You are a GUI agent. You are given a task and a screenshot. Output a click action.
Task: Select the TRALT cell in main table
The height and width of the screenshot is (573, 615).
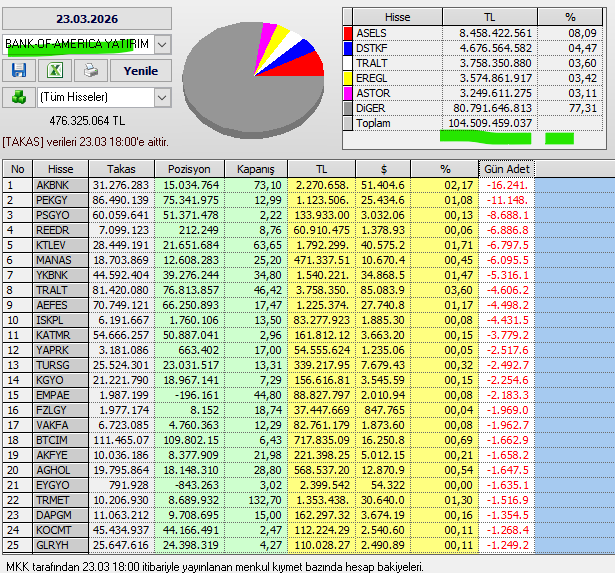[x=61, y=290]
